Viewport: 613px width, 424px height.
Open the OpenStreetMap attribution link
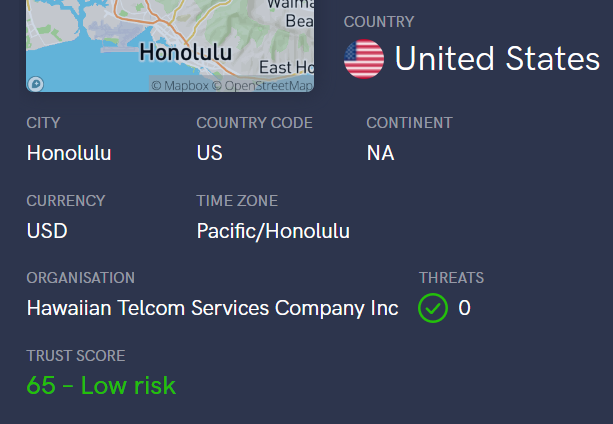[264, 85]
